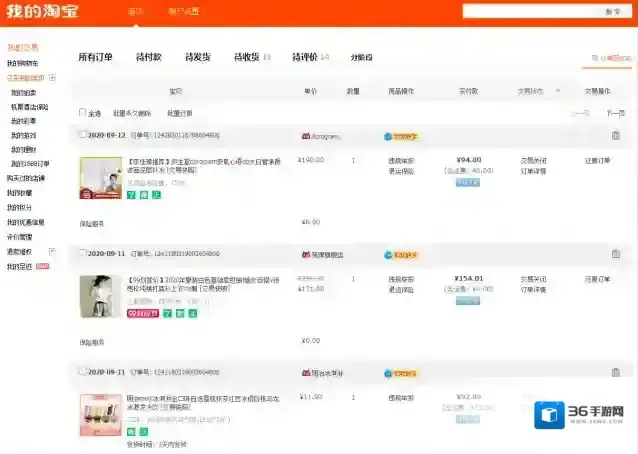Open 我的收藏 in the sidebar
This screenshot has height=454, width=638.
click(20, 193)
